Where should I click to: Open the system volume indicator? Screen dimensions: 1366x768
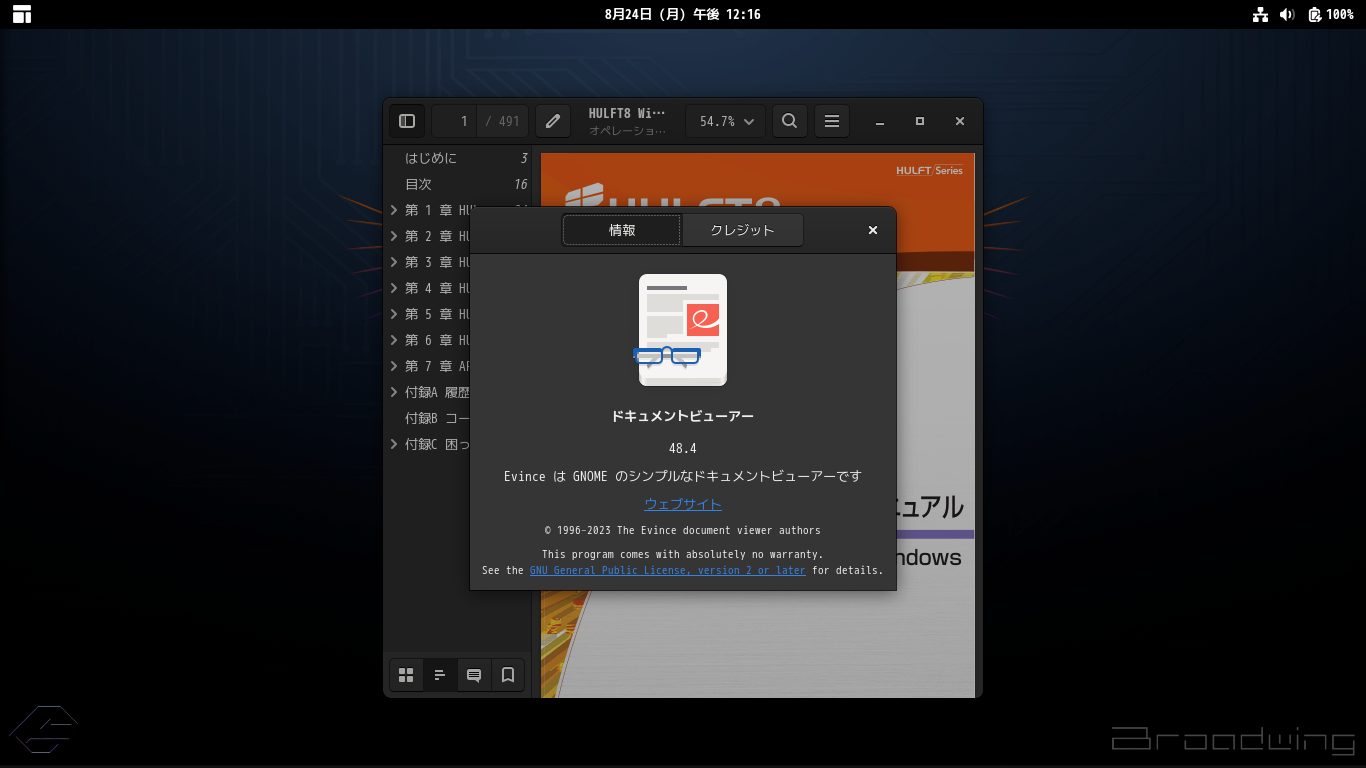coord(1287,14)
